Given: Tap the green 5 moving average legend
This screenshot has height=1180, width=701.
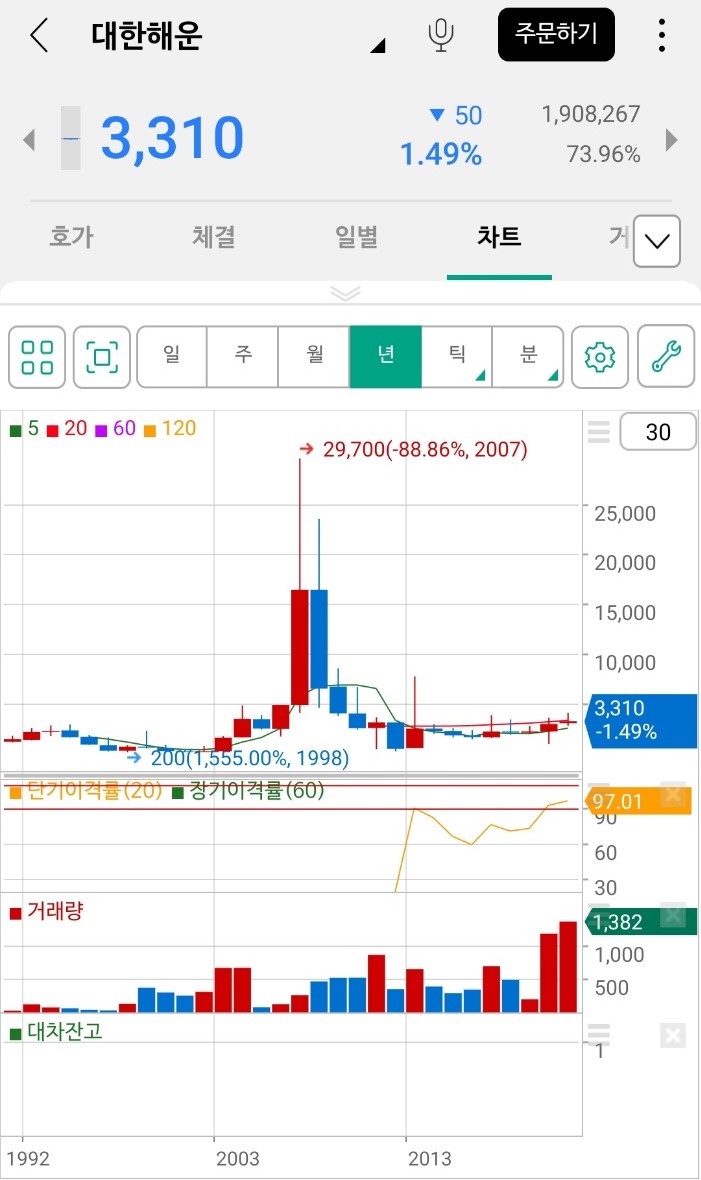Looking at the screenshot, I should pos(25,429).
